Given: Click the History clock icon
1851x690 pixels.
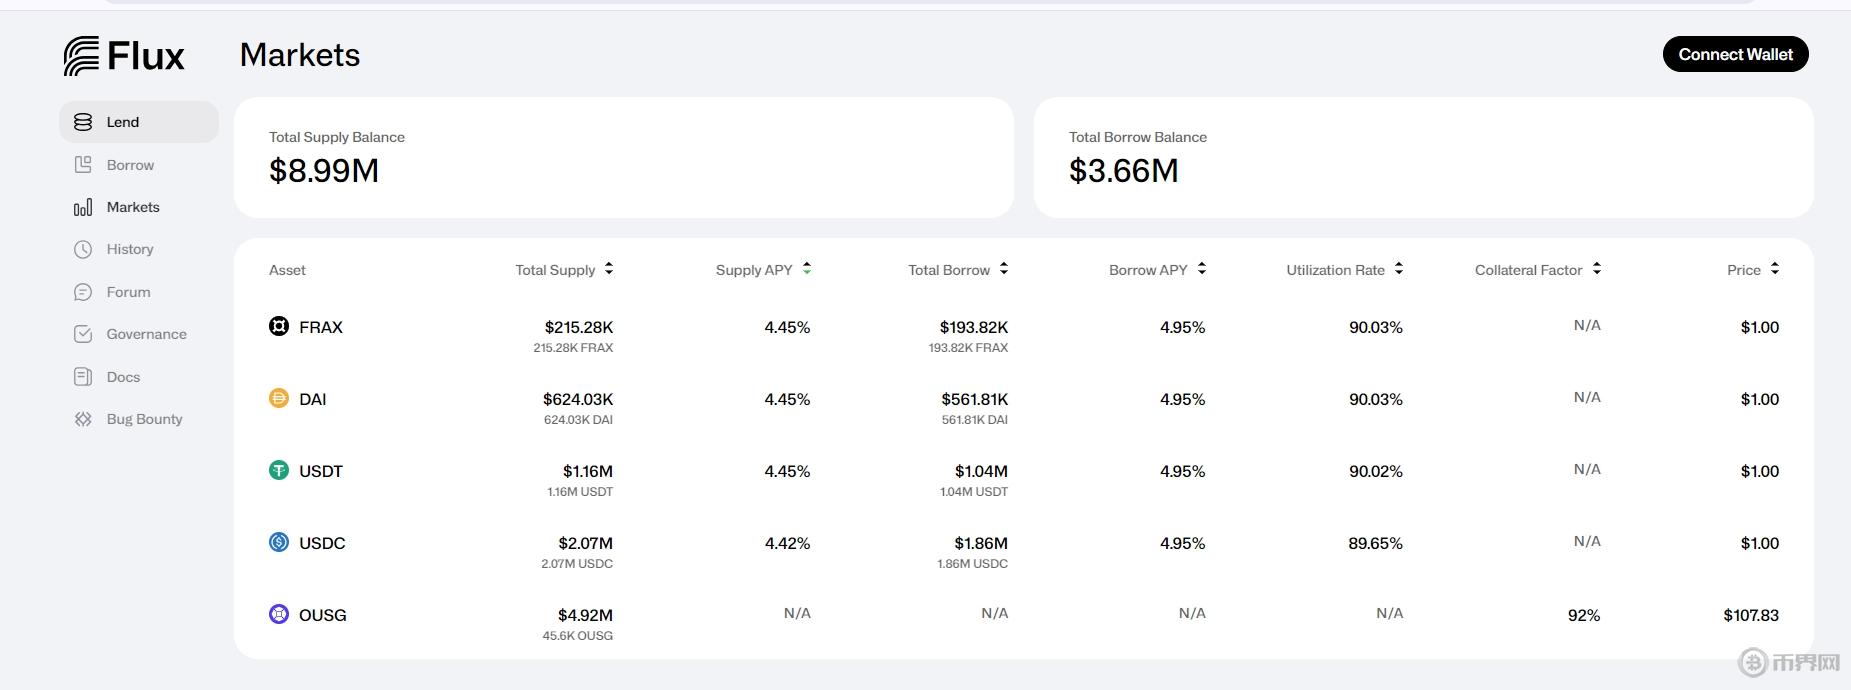Looking at the screenshot, I should [x=83, y=249].
